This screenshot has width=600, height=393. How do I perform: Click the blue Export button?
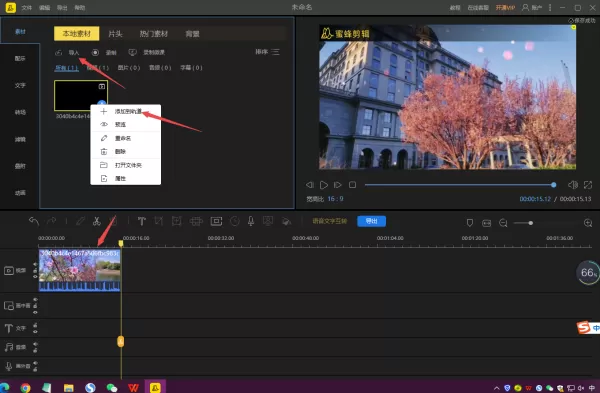(x=371, y=221)
